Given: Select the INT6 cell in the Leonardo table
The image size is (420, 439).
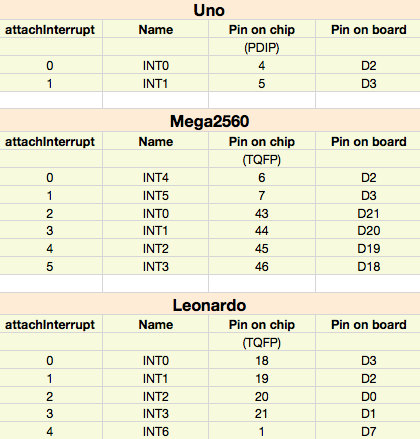Looking at the screenshot, I should [x=156, y=432].
